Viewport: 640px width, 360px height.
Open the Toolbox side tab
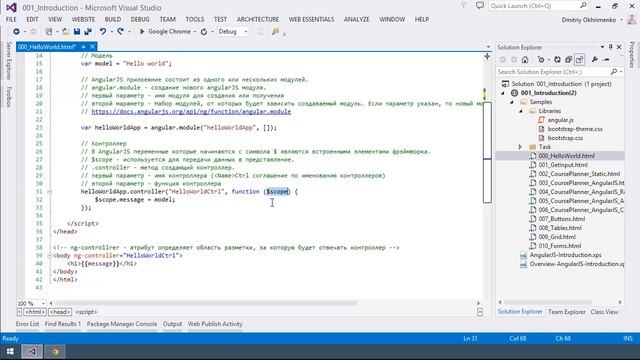tap(9, 97)
